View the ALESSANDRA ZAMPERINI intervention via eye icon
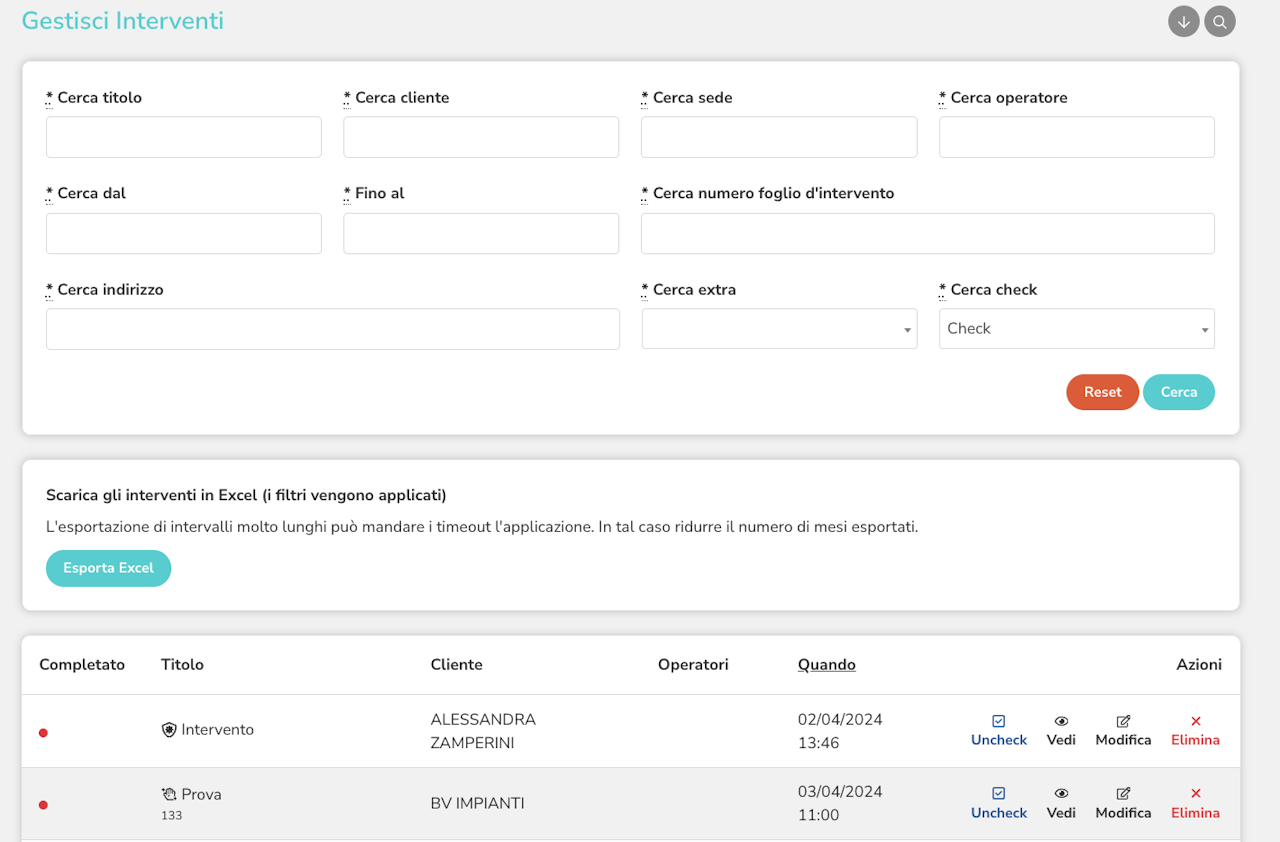Image resolution: width=1280 pixels, height=842 pixels. point(1061,730)
